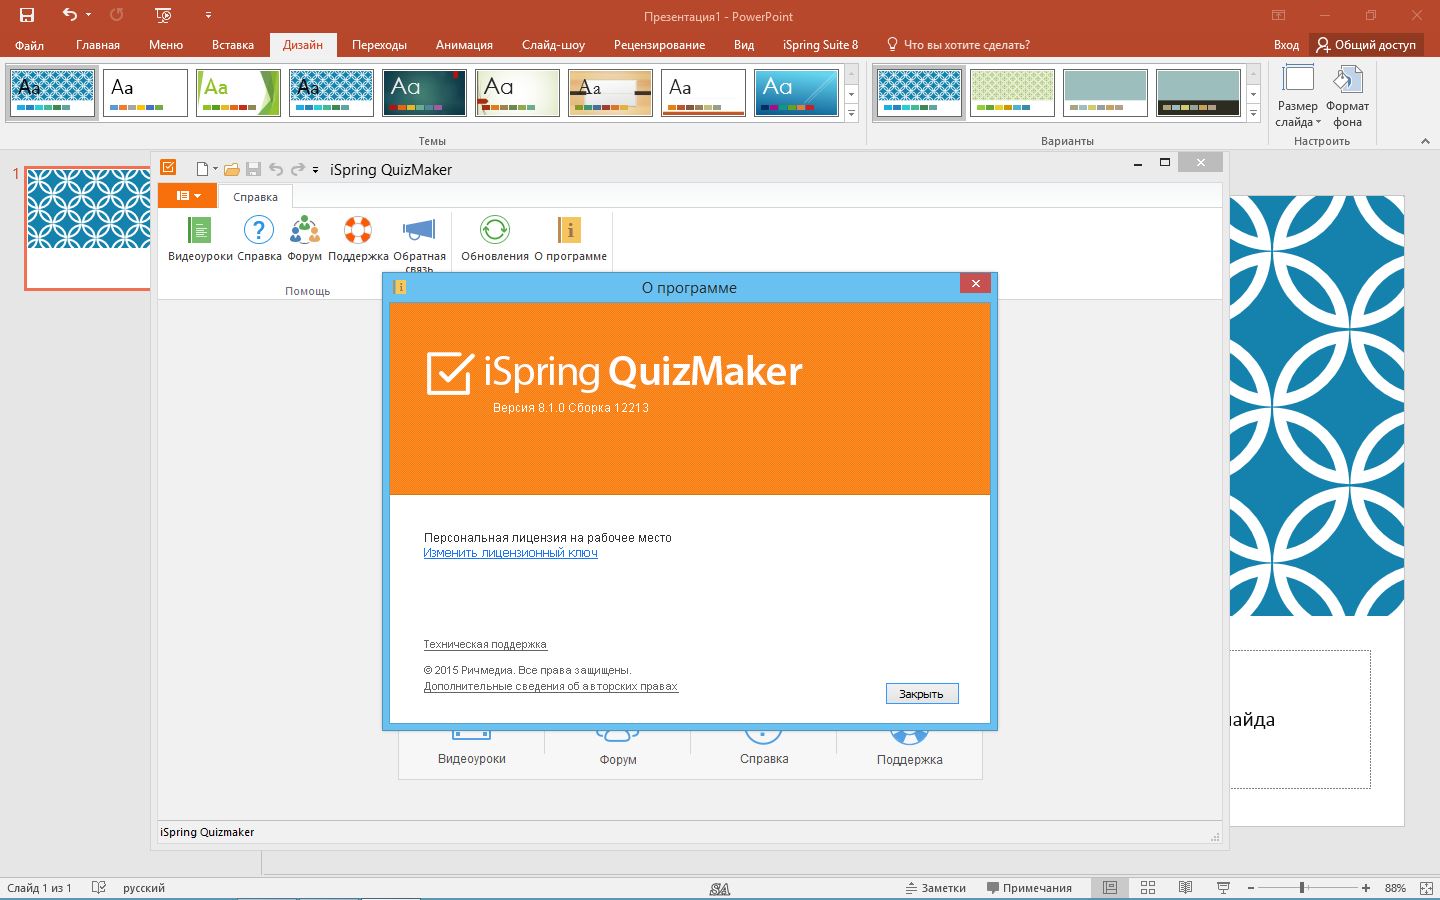
Task: Open Размер слайда dropdown
Action: point(1298,97)
